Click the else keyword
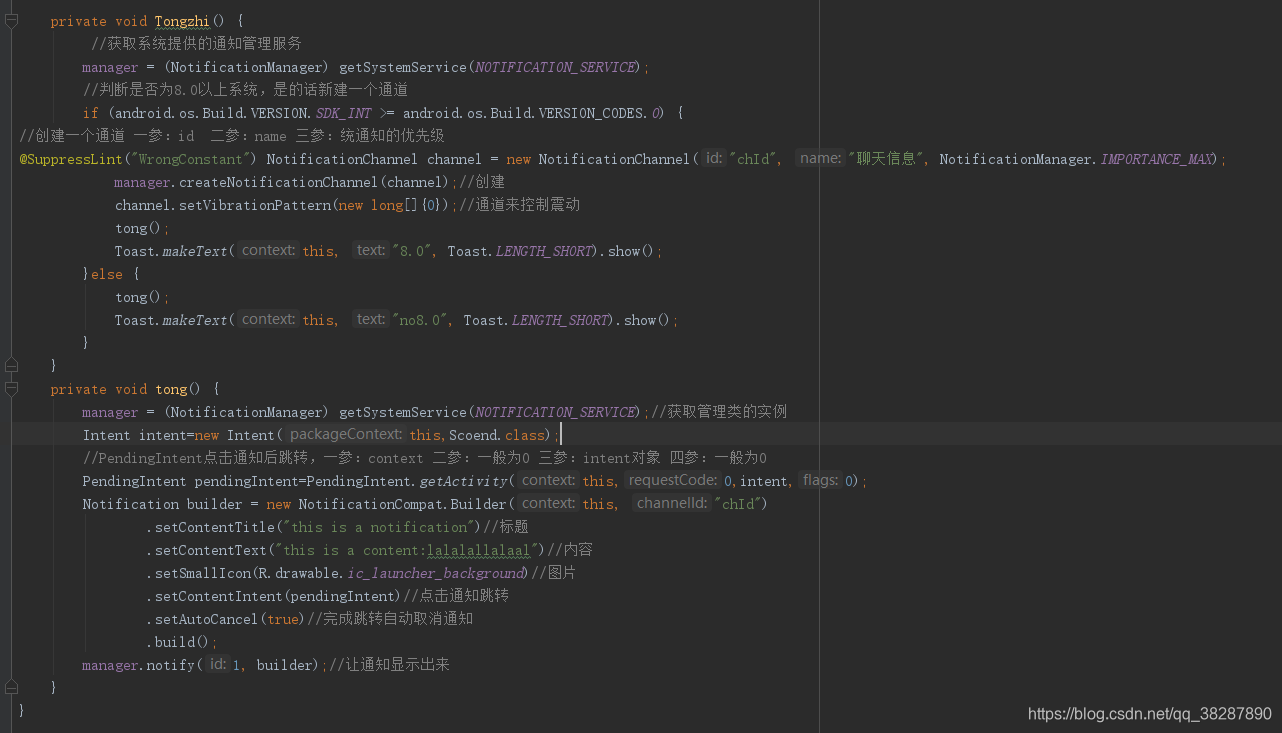 tap(107, 274)
